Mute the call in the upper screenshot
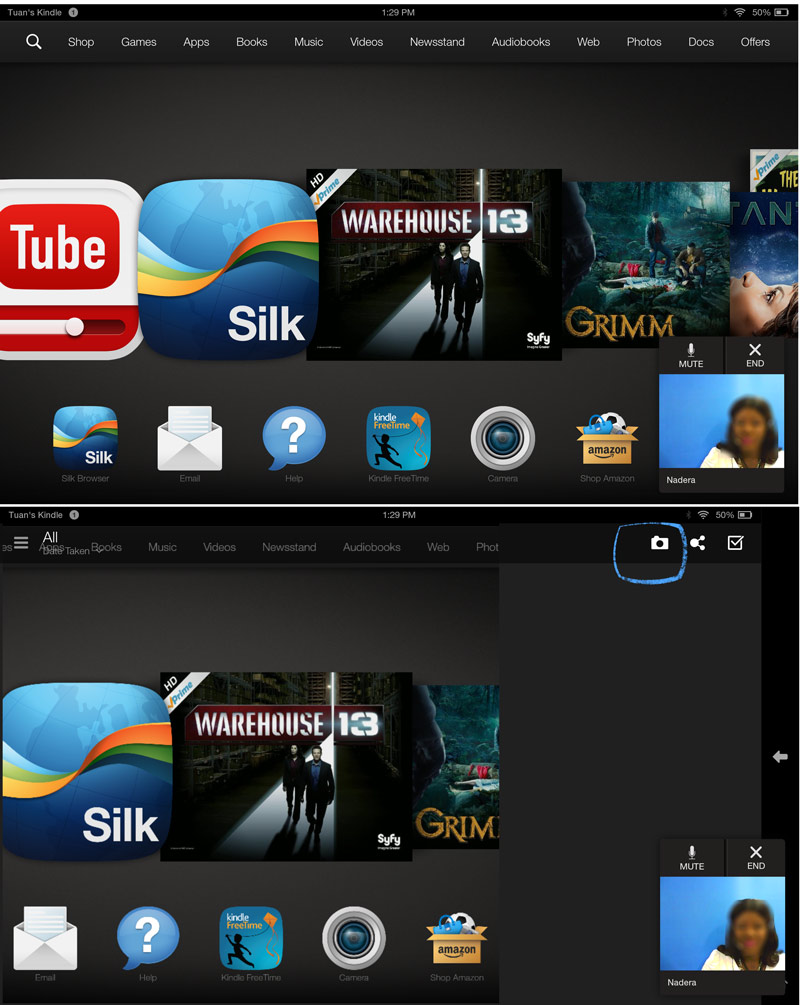 (691, 354)
